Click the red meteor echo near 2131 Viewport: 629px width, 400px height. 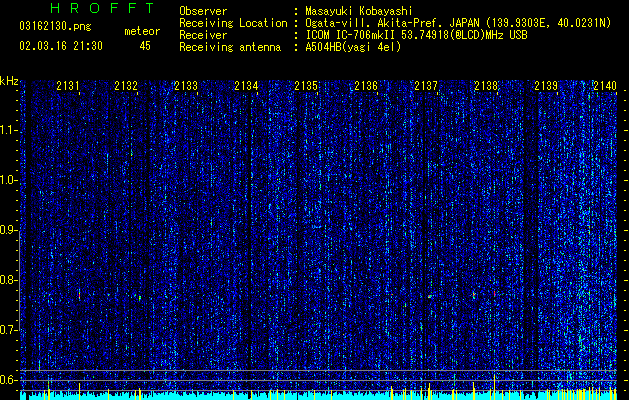coord(79,295)
